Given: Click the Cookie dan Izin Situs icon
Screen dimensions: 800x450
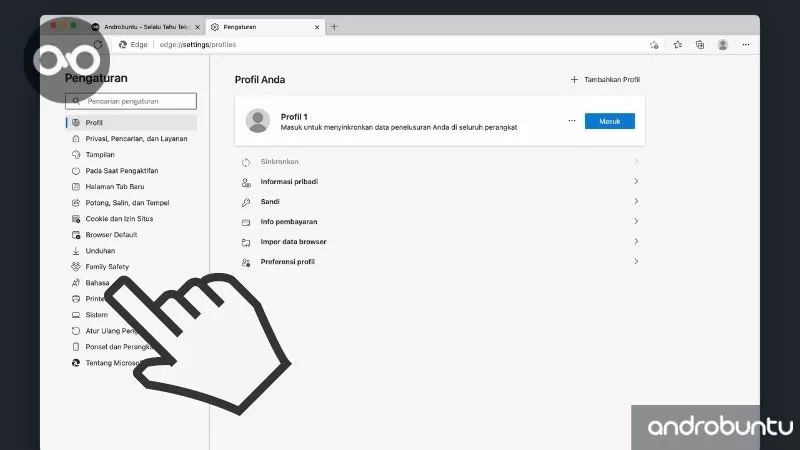Looking at the screenshot, I should [76, 219].
